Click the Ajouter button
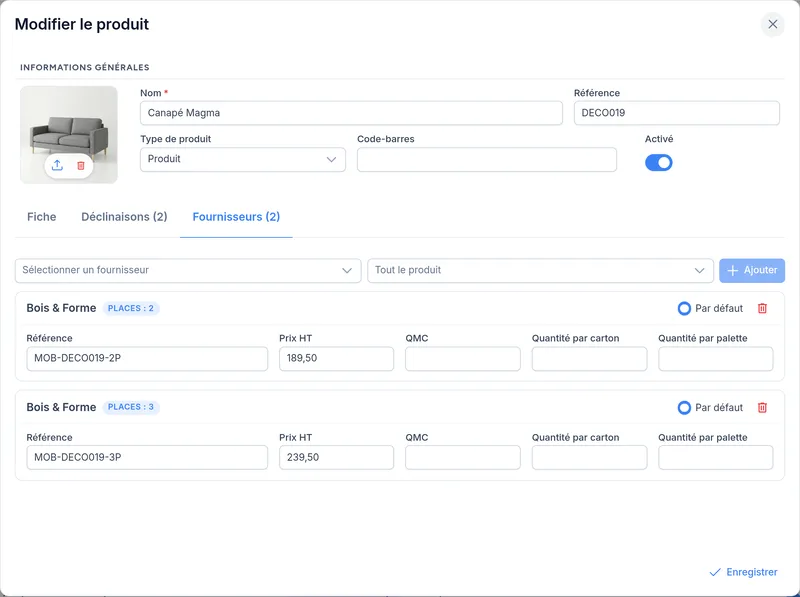This screenshot has width=800, height=597. pos(752,270)
